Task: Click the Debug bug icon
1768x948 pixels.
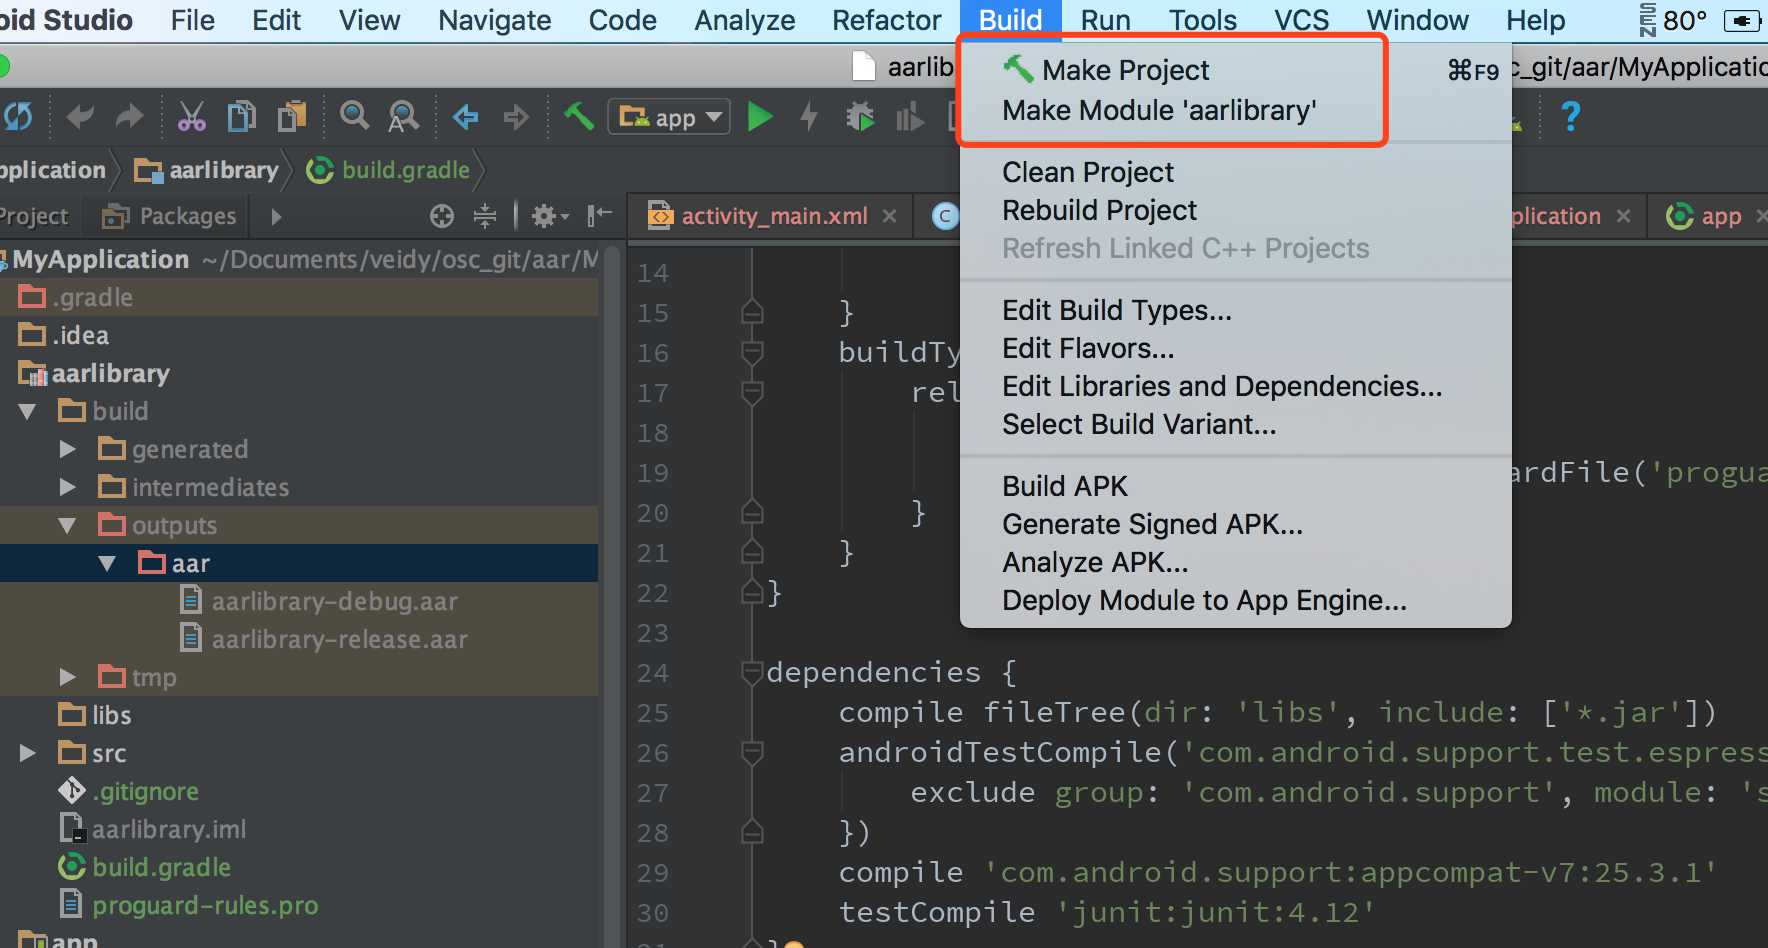Action: 860,117
